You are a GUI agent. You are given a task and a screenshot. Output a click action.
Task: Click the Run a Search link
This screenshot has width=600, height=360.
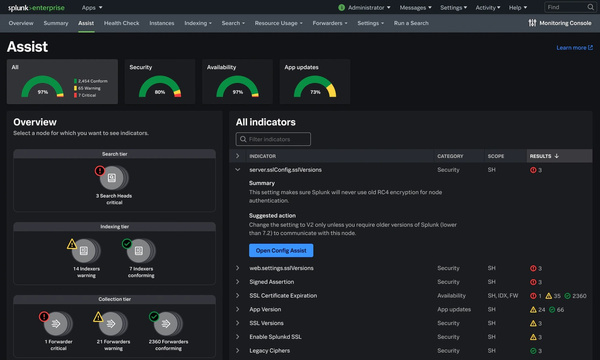(x=411, y=23)
